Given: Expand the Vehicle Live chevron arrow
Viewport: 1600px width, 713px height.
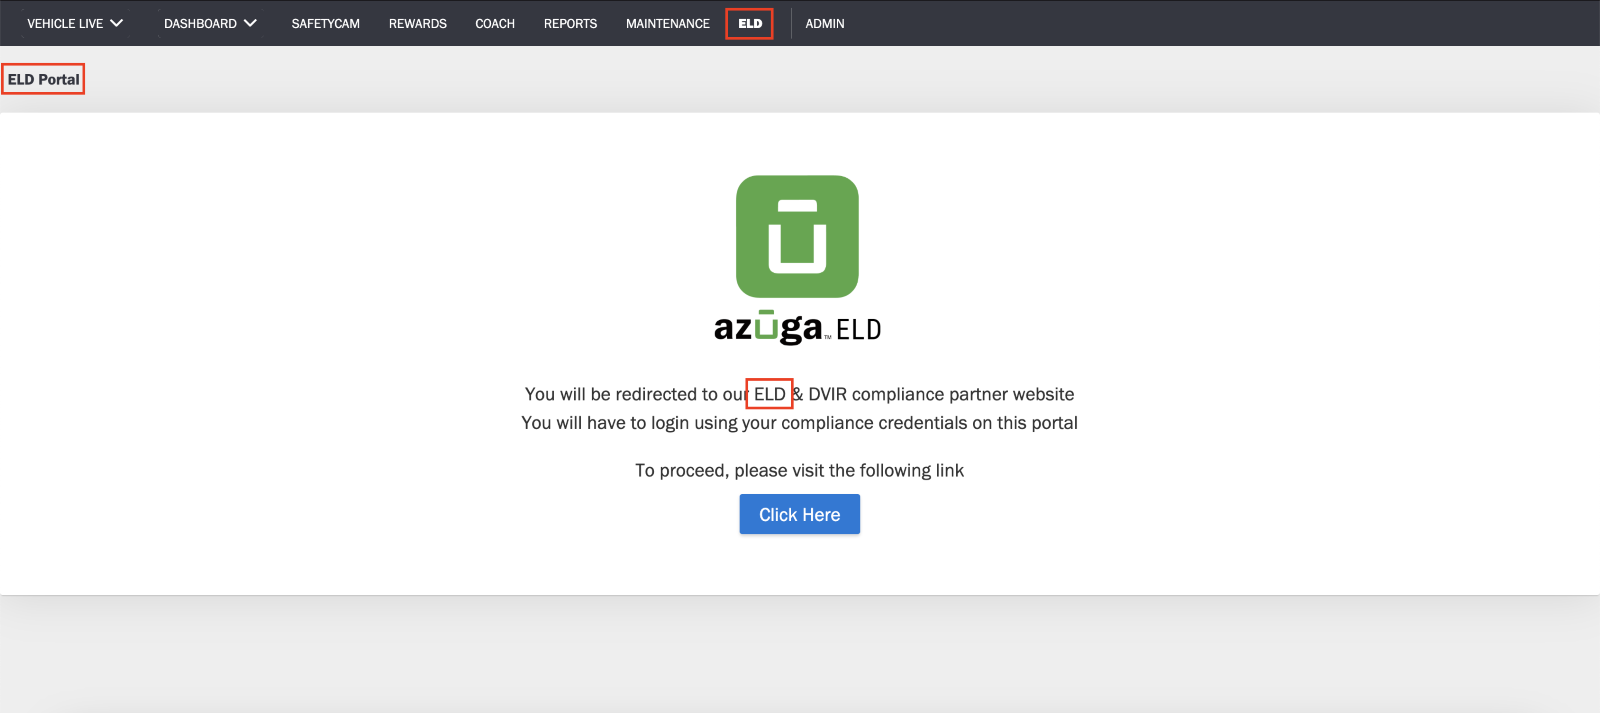Looking at the screenshot, I should tap(117, 23).
